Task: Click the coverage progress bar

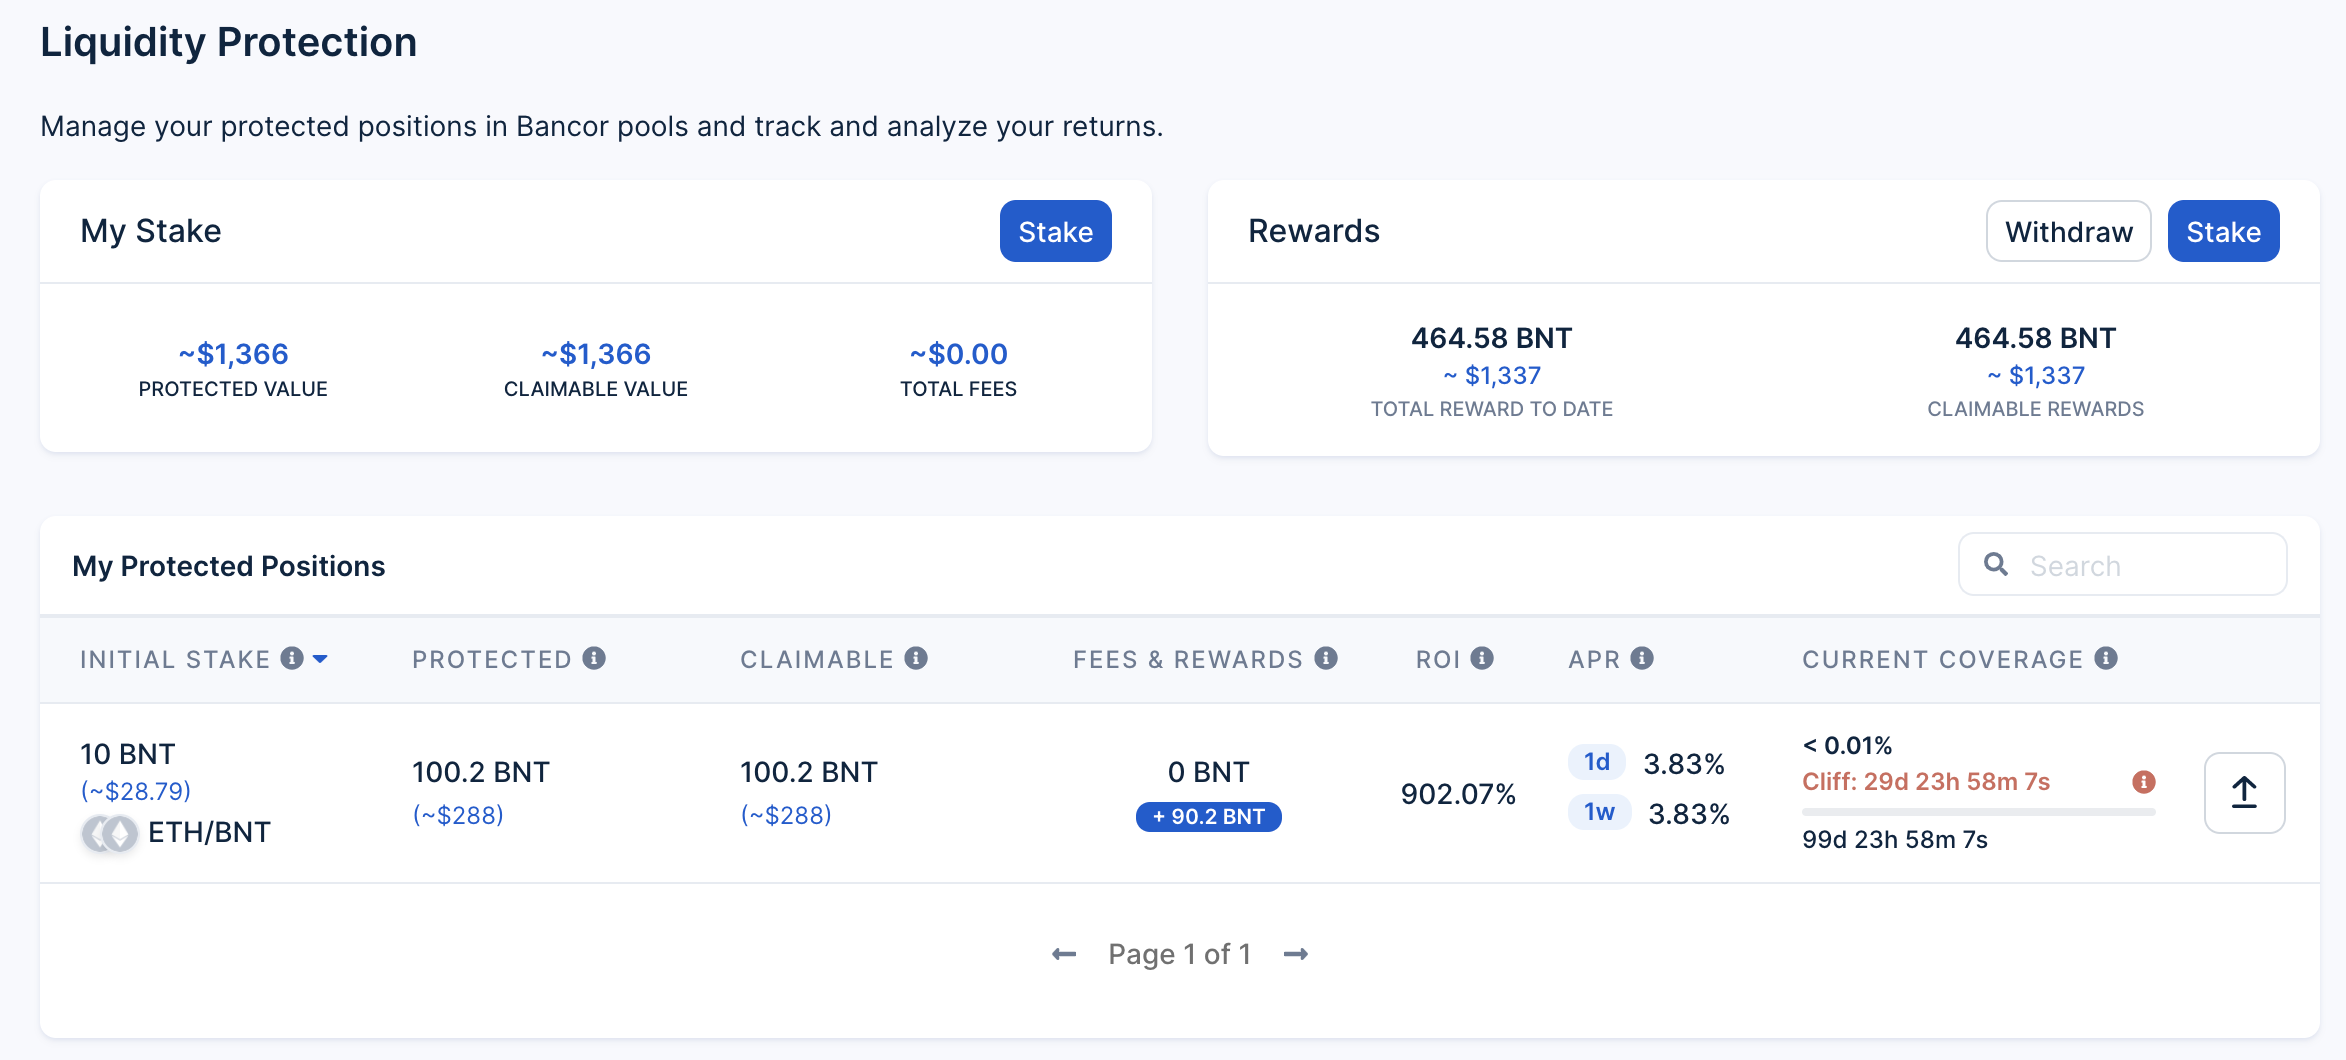Action: [1977, 810]
